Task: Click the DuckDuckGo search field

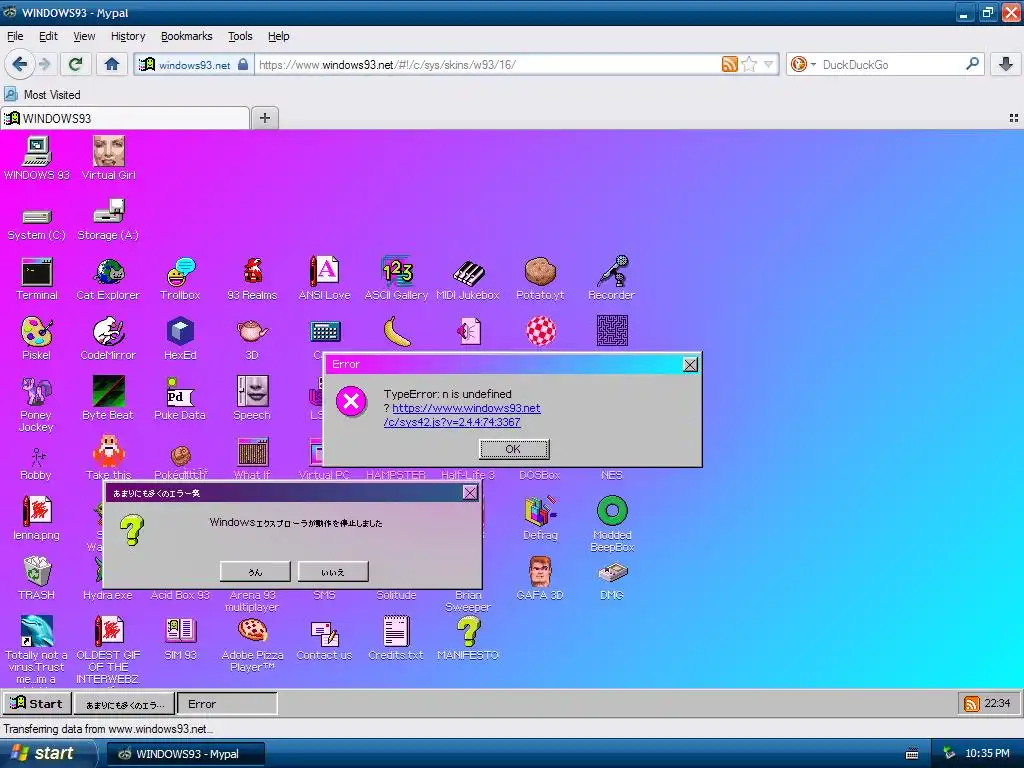Action: pyautogui.click(x=891, y=64)
